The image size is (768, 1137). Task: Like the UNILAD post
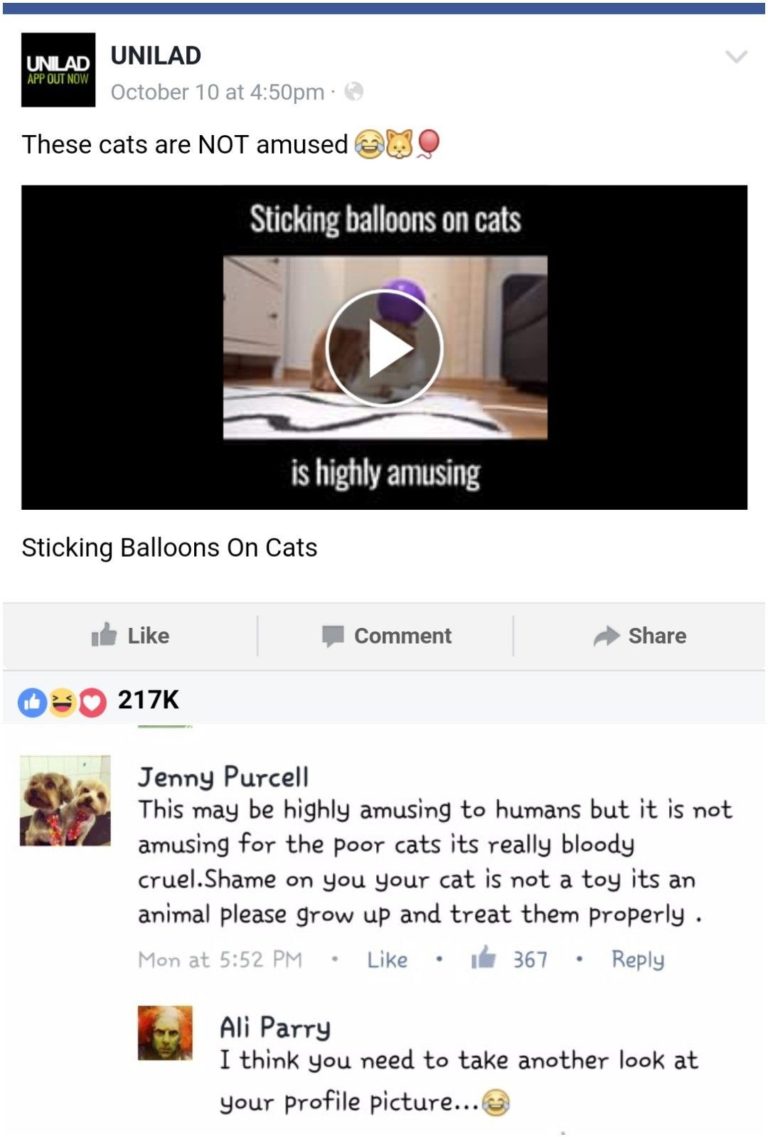coord(131,636)
